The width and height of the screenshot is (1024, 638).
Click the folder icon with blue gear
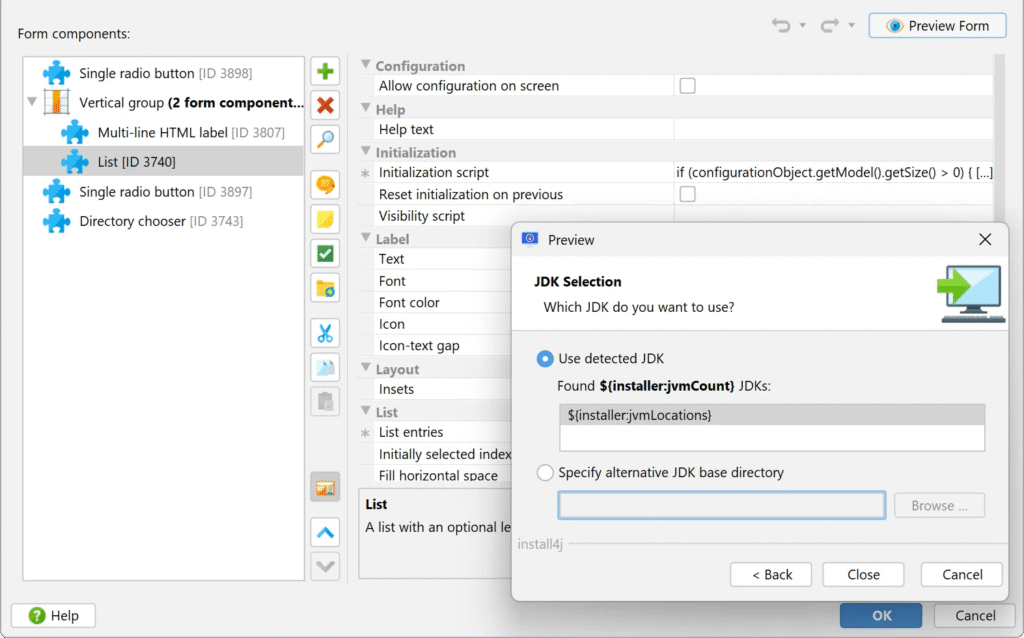click(325, 288)
